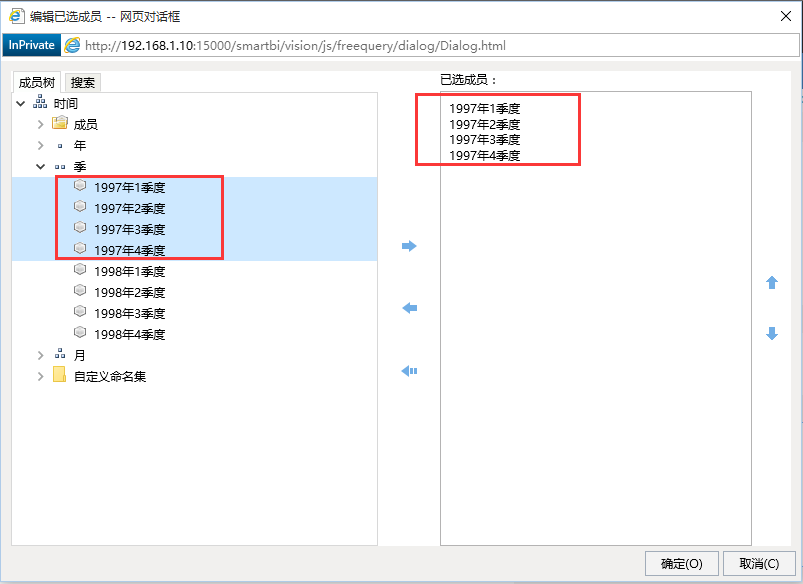This screenshot has height=584, width=803.
Task: Click the 月 level icon
Action: tap(60, 354)
